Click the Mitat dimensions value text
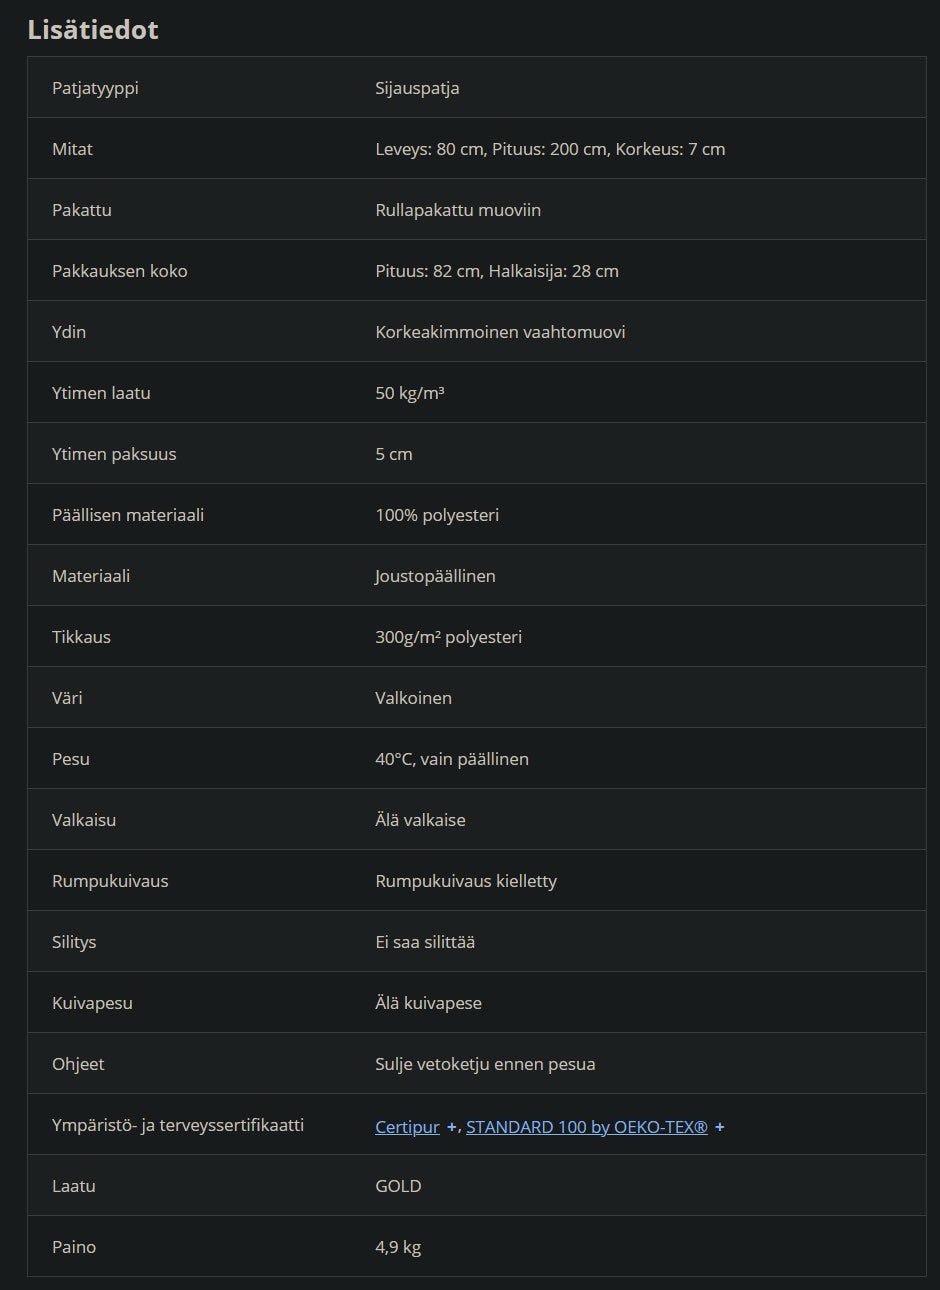This screenshot has width=940, height=1290. click(x=550, y=149)
